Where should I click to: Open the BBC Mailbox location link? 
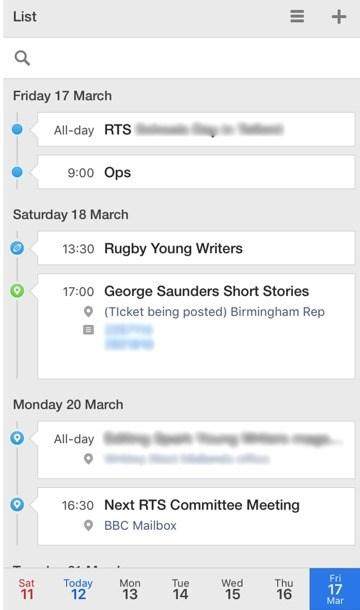click(140, 526)
